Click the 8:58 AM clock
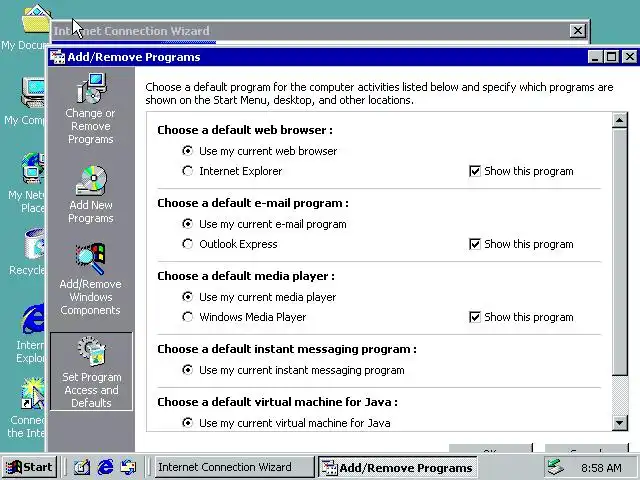The height and width of the screenshot is (480, 640). pos(601,467)
